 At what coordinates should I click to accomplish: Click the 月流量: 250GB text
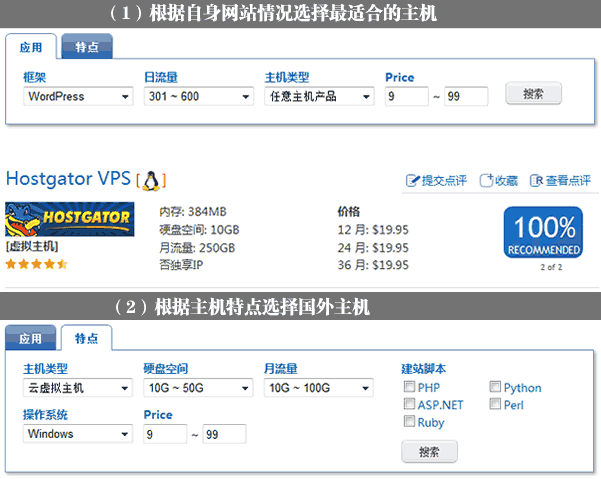197,248
